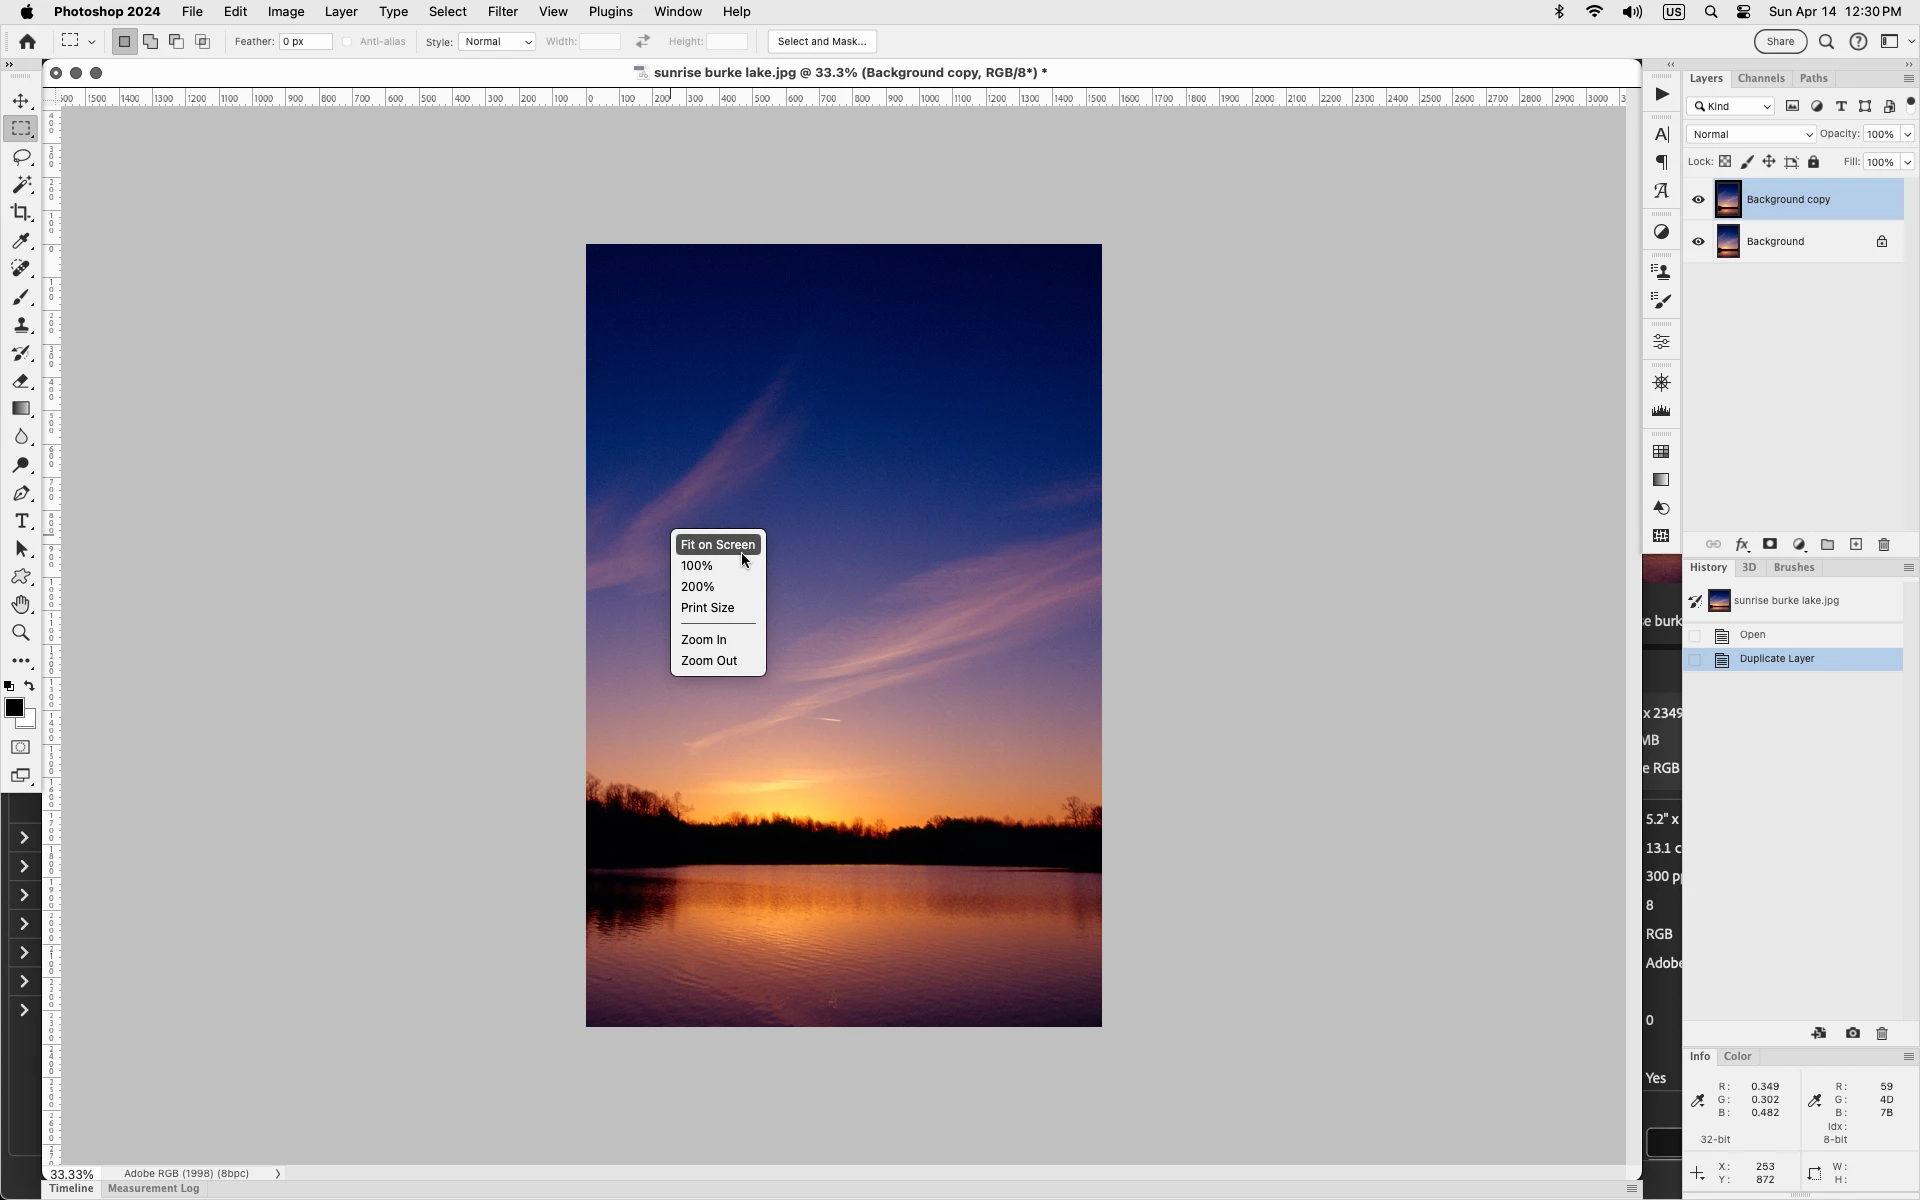Select the Zoom tool in toolbar

21,633
